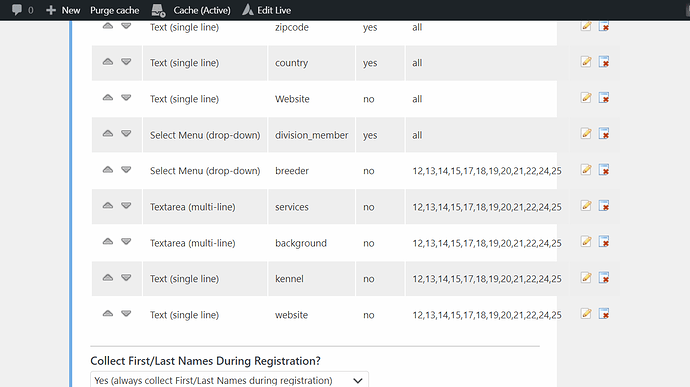Click Edit Live in admin bar

pyautogui.click(x=267, y=10)
